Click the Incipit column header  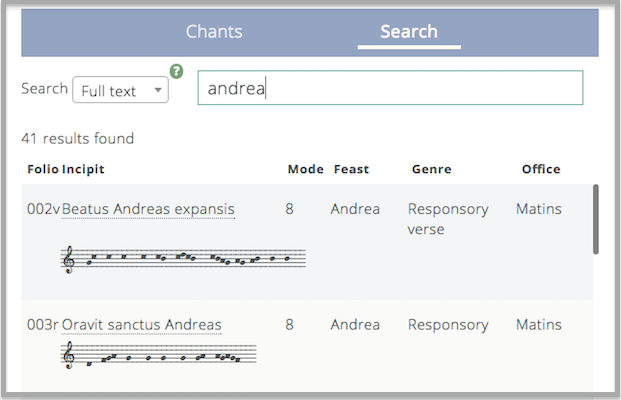[x=83, y=169]
